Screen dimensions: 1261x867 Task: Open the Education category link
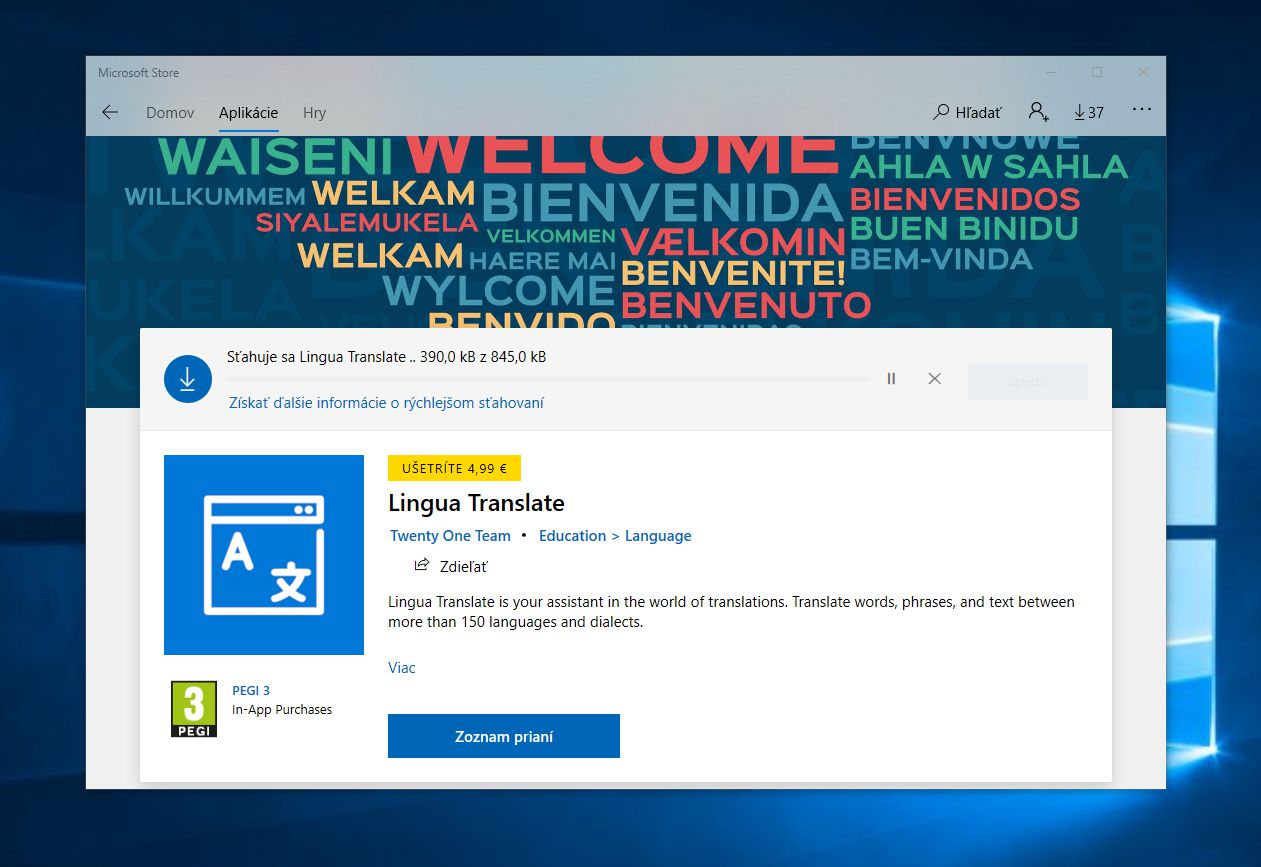click(572, 536)
